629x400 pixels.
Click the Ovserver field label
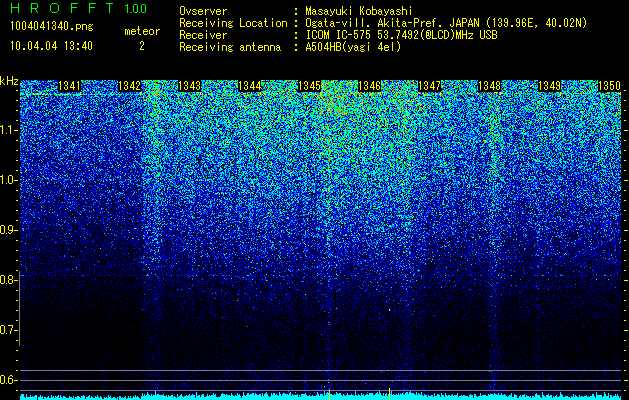pyautogui.click(x=203, y=11)
